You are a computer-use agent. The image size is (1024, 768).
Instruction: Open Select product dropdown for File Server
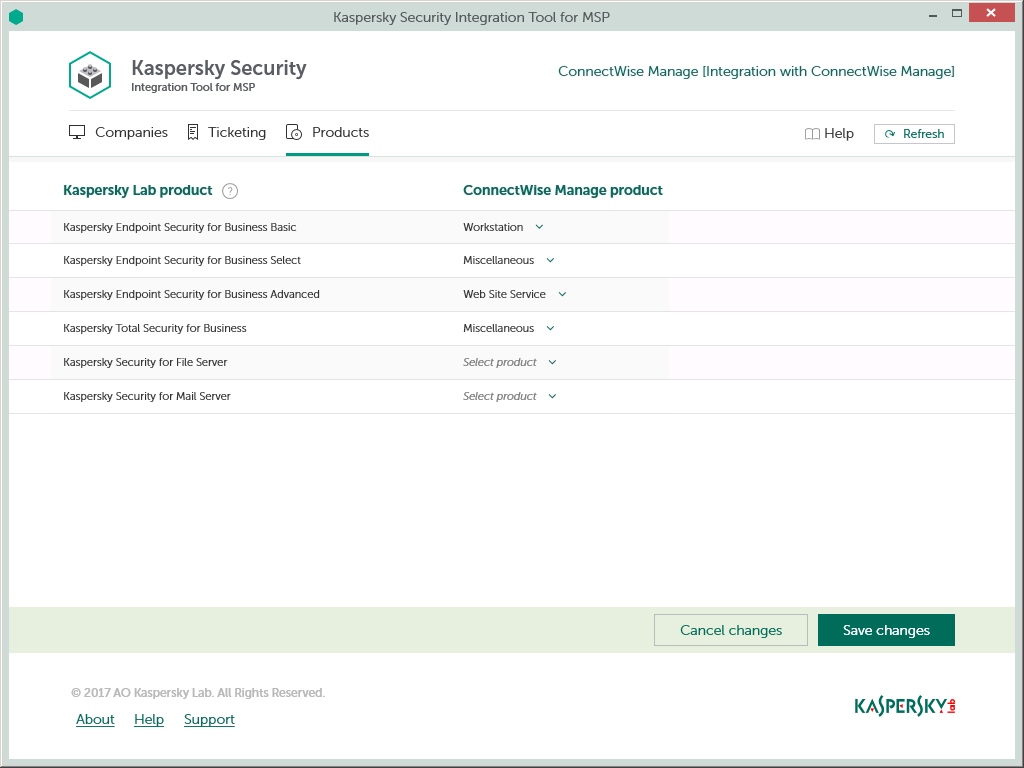509,362
